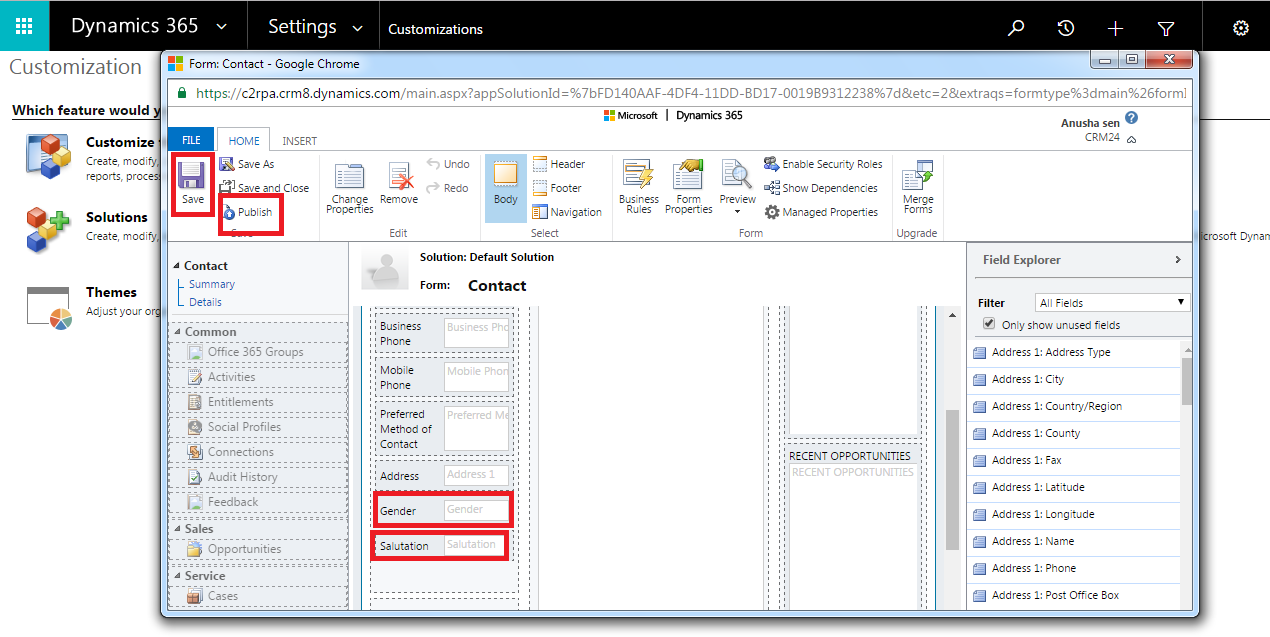1270x637 pixels.
Task: Click the search magnifier in top bar
Action: pos(1016,28)
